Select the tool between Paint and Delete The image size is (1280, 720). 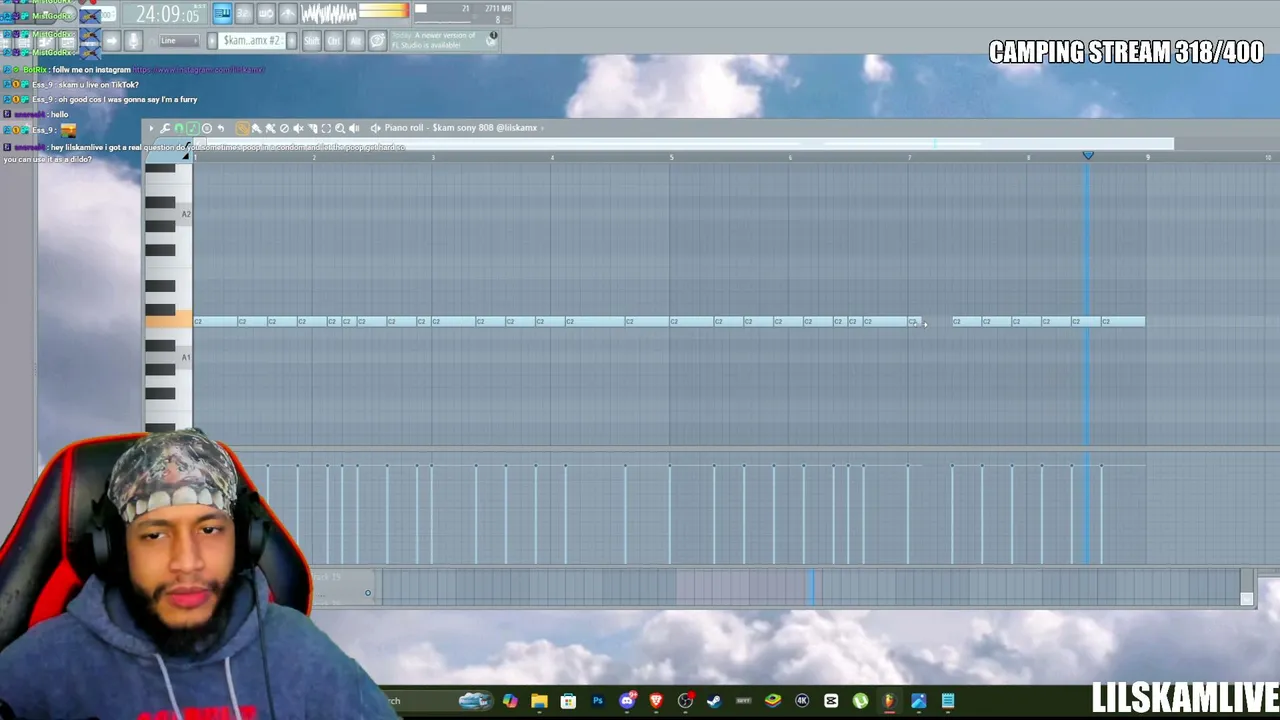(270, 128)
